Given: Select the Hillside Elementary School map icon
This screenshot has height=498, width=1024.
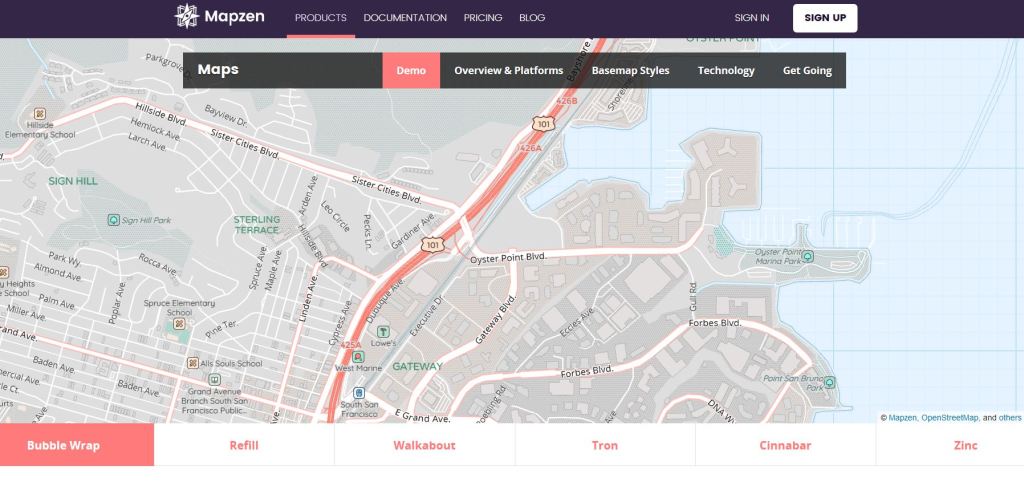Looking at the screenshot, I should (40, 113).
